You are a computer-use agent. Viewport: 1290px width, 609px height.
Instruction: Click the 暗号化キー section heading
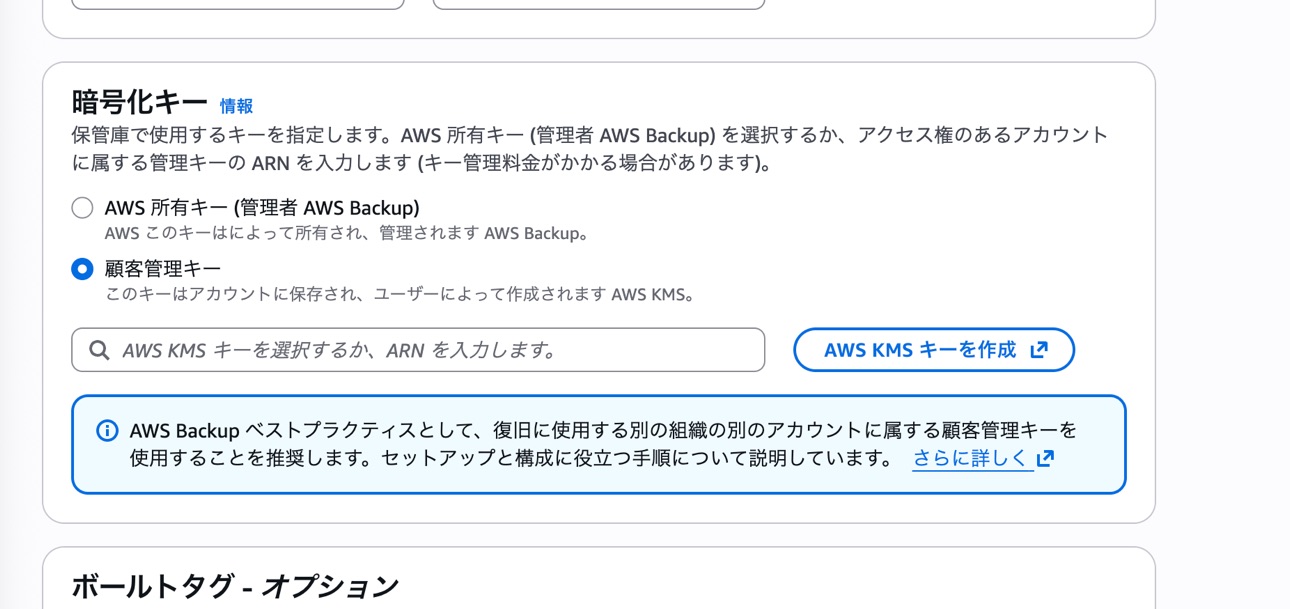pyautogui.click(x=139, y=102)
